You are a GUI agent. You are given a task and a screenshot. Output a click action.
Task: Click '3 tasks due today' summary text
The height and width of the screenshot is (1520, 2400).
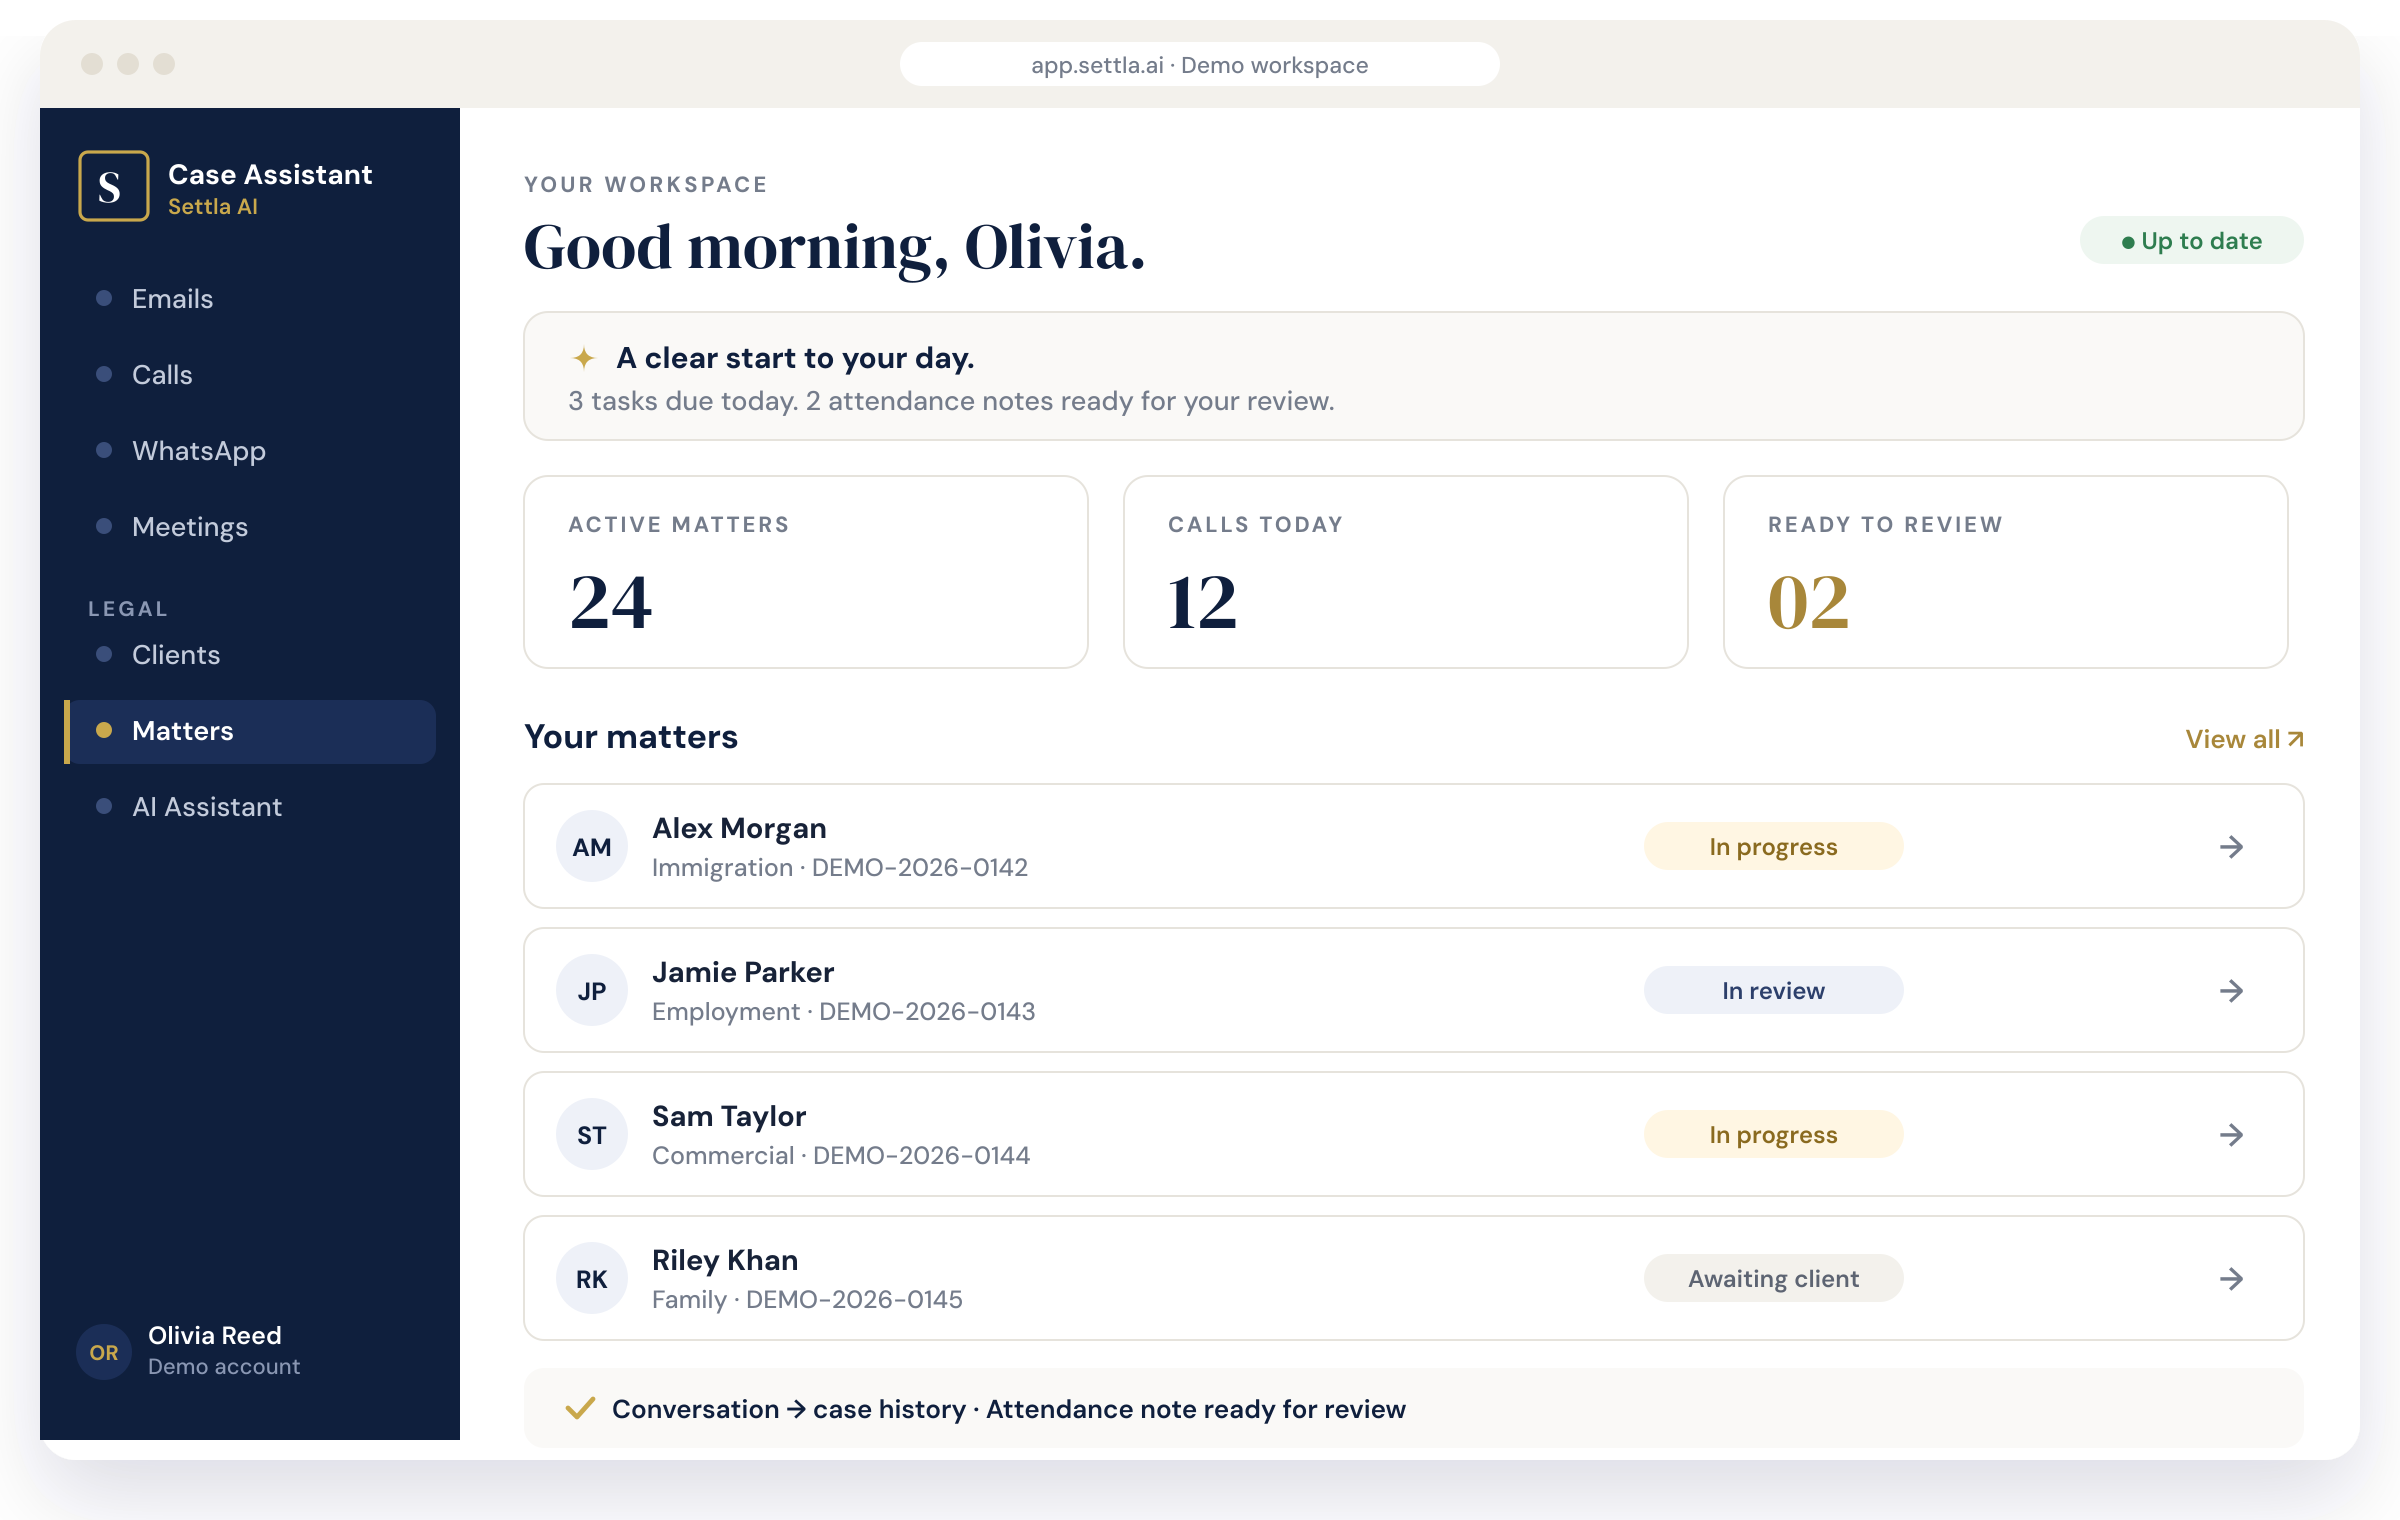point(683,401)
